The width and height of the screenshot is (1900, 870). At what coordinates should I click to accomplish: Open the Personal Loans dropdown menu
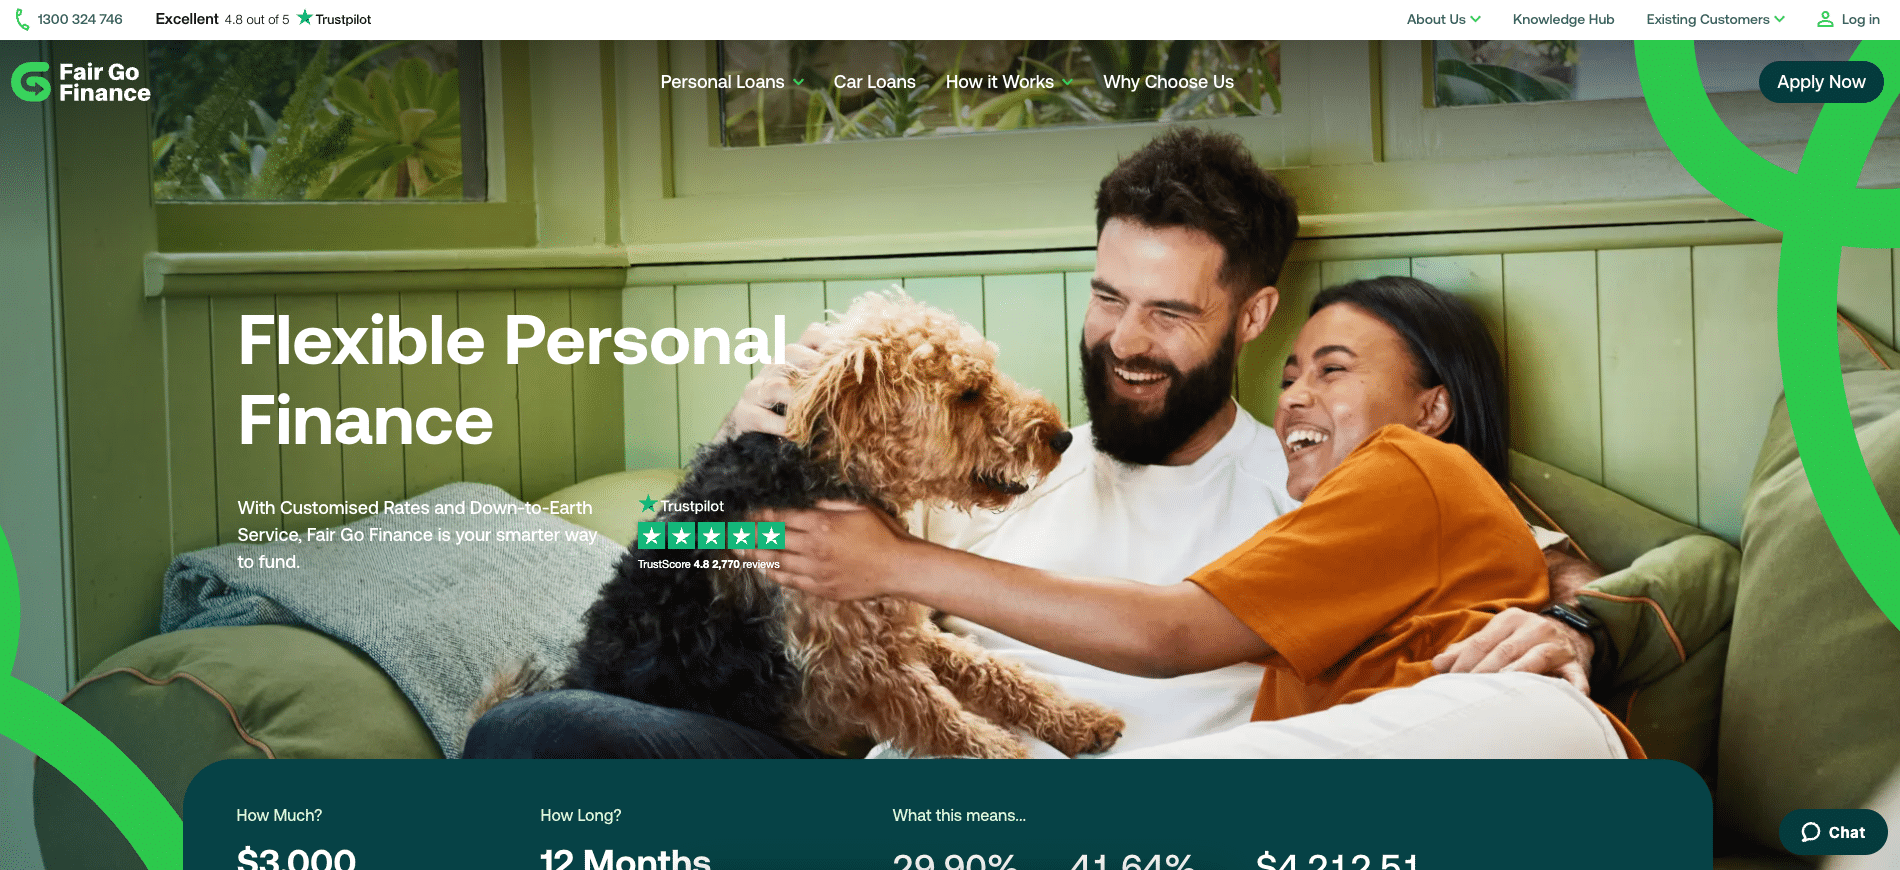[x=732, y=82]
